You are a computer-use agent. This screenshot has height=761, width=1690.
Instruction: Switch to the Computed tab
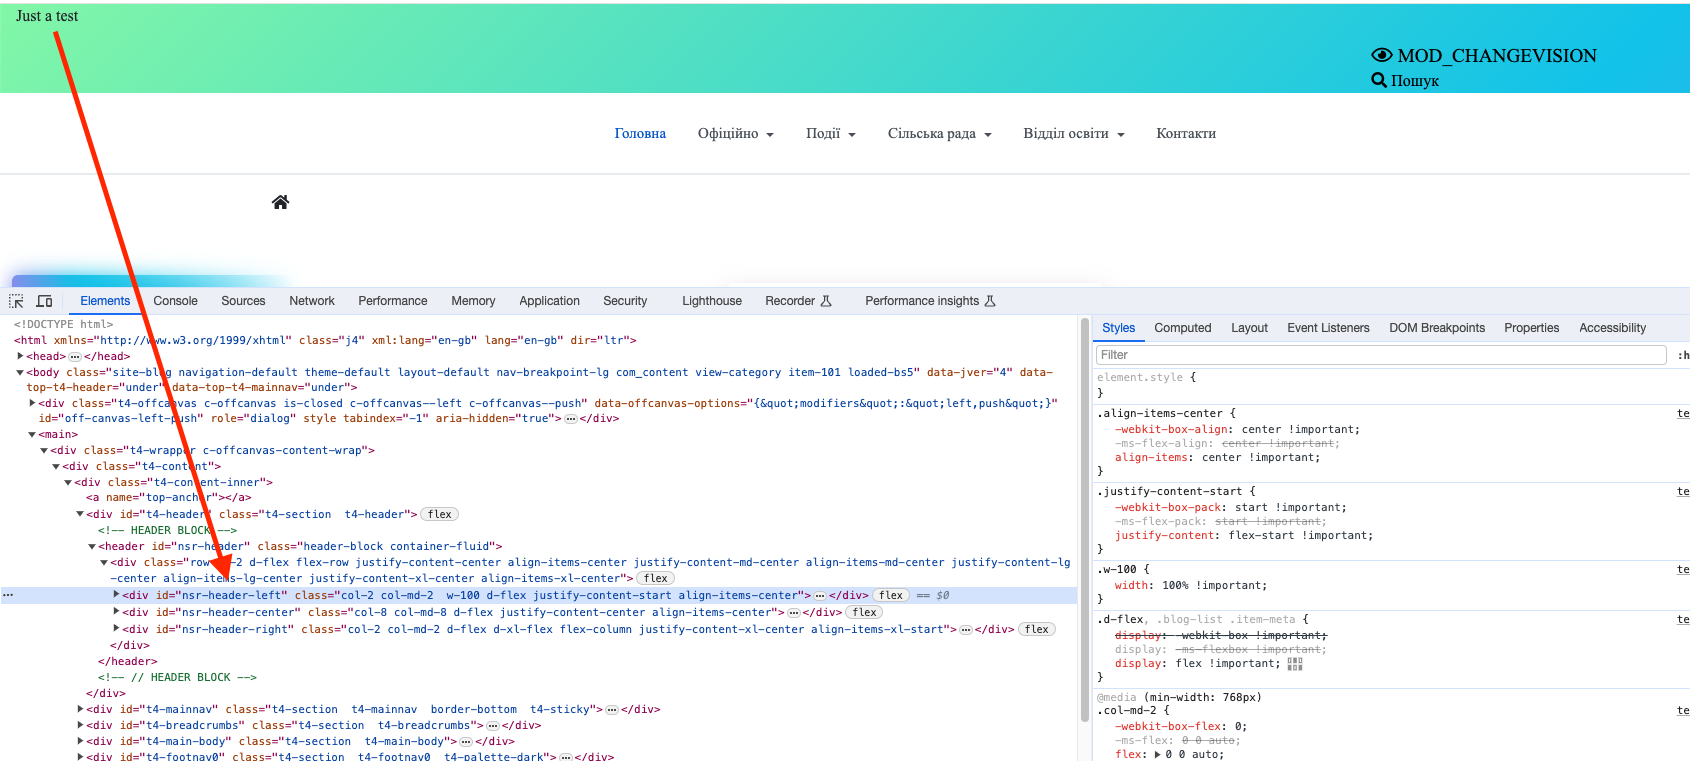(x=1182, y=328)
